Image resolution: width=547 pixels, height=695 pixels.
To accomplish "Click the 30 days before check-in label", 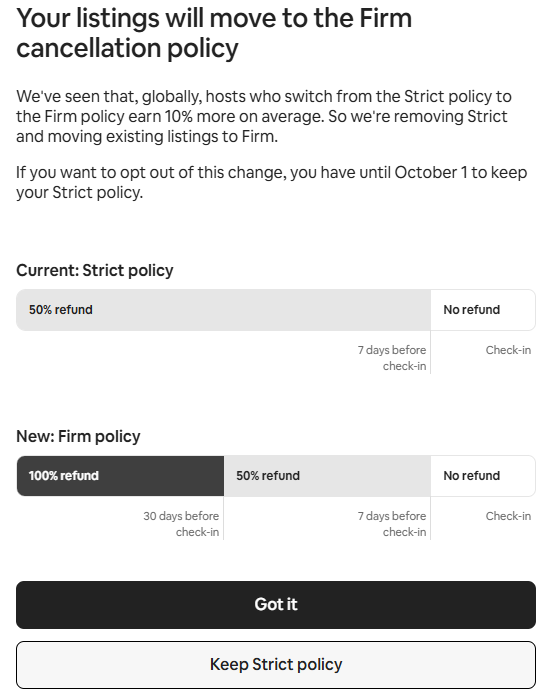I will [181, 524].
